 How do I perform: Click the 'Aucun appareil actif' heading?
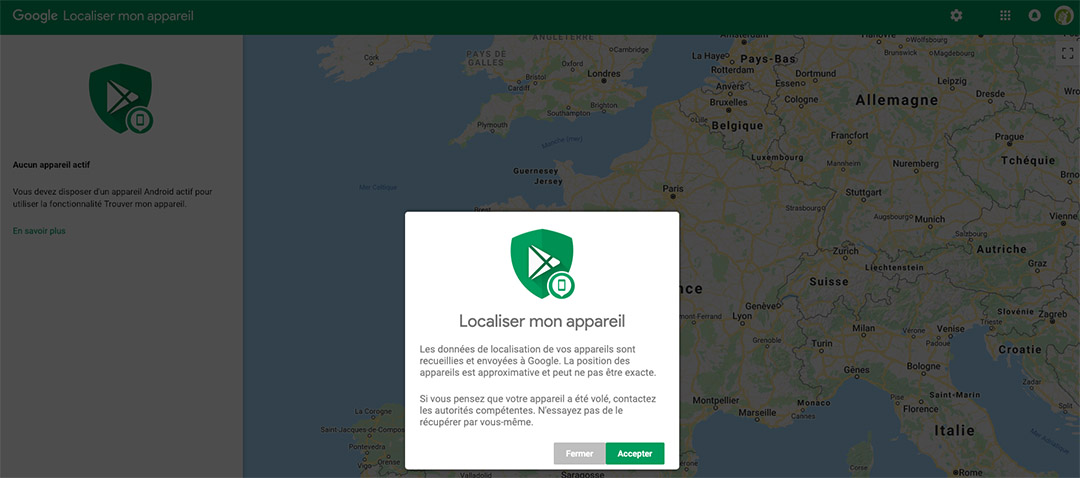tap(51, 165)
